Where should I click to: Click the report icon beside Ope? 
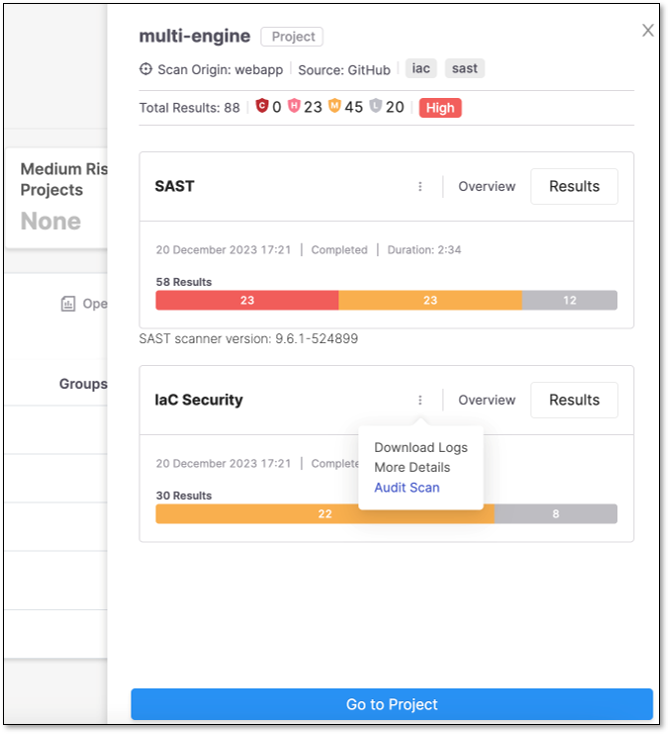pos(68,303)
